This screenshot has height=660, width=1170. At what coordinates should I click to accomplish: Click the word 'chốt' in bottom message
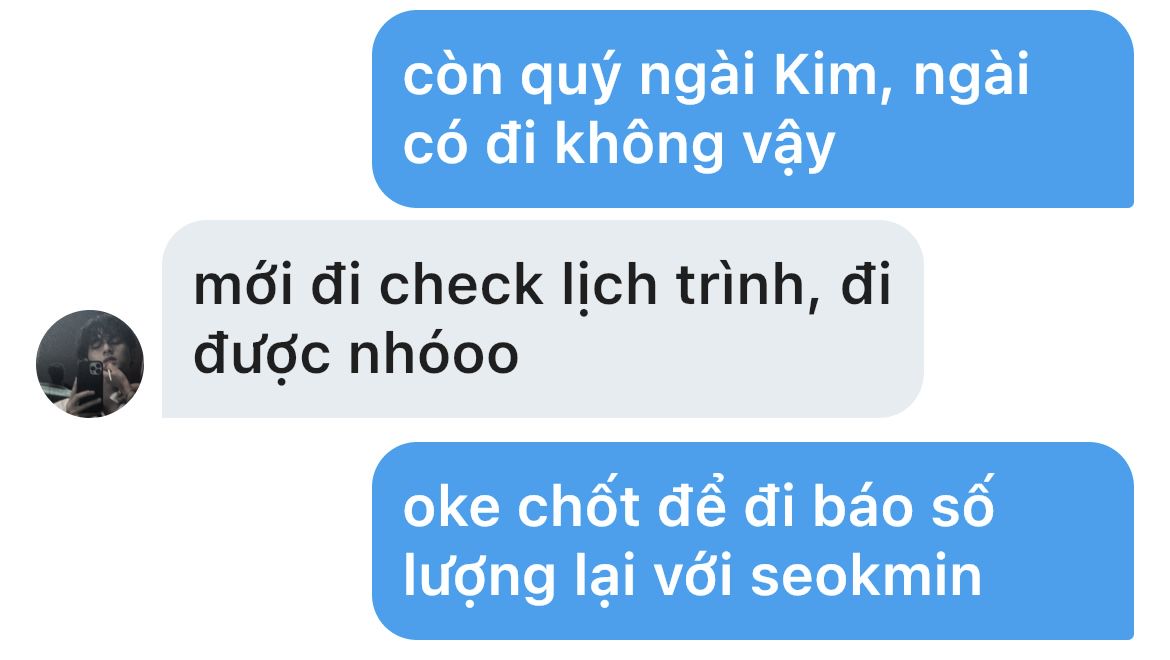pyautogui.click(x=578, y=503)
